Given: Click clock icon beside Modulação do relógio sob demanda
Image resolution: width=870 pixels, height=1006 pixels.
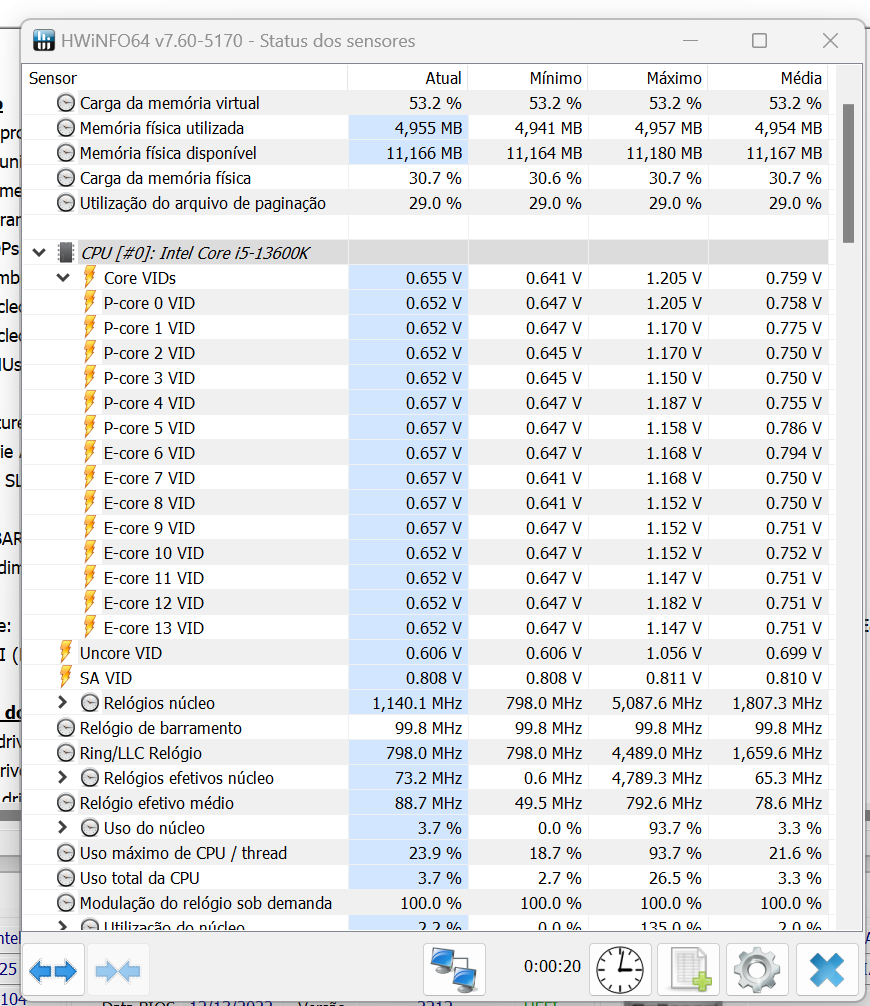Looking at the screenshot, I should [x=65, y=903].
